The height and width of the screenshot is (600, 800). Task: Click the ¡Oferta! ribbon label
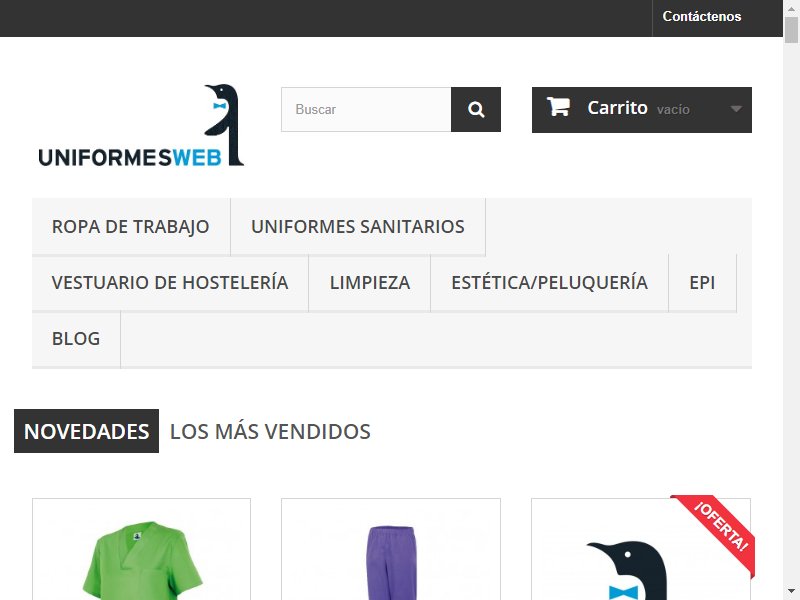pos(720,527)
